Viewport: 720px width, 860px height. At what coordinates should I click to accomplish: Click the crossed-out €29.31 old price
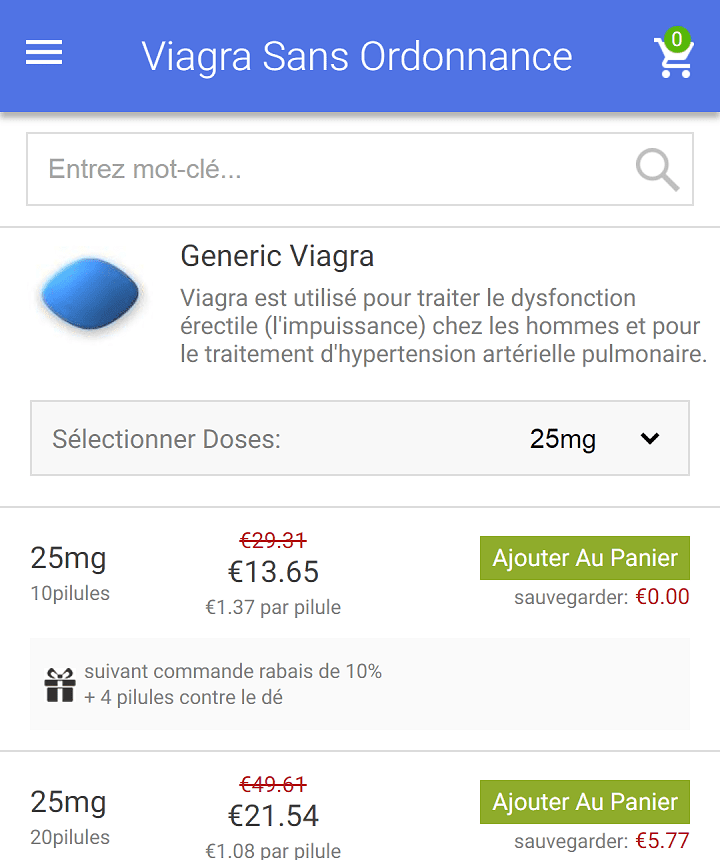point(273,541)
